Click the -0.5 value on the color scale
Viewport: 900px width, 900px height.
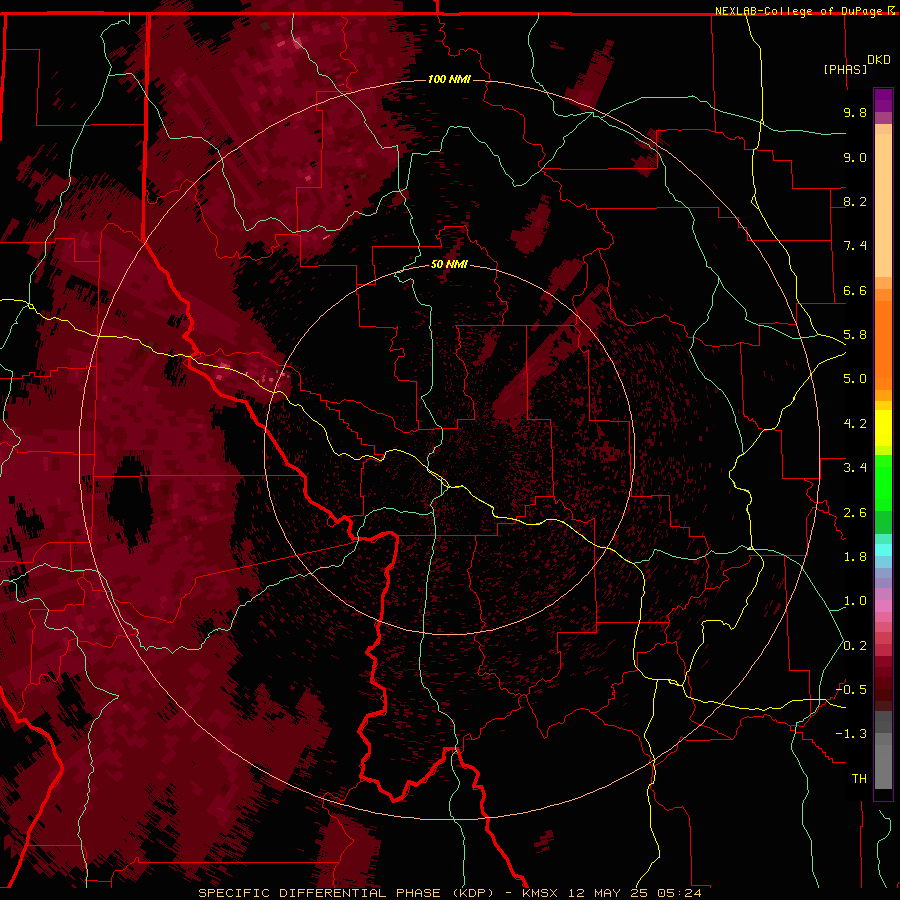click(x=851, y=690)
